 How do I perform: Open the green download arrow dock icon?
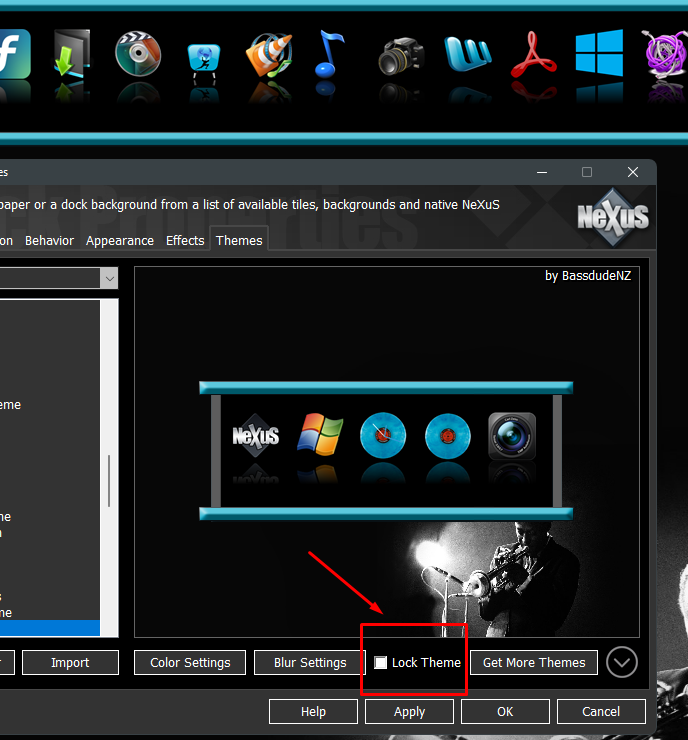click(72, 54)
